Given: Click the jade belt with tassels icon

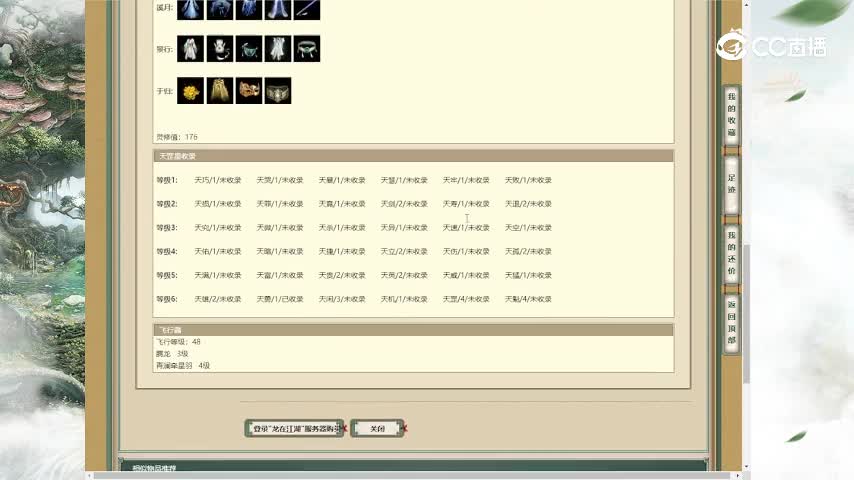Looking at the screenshot, I should pyautogui.click(x=307, y=48).
